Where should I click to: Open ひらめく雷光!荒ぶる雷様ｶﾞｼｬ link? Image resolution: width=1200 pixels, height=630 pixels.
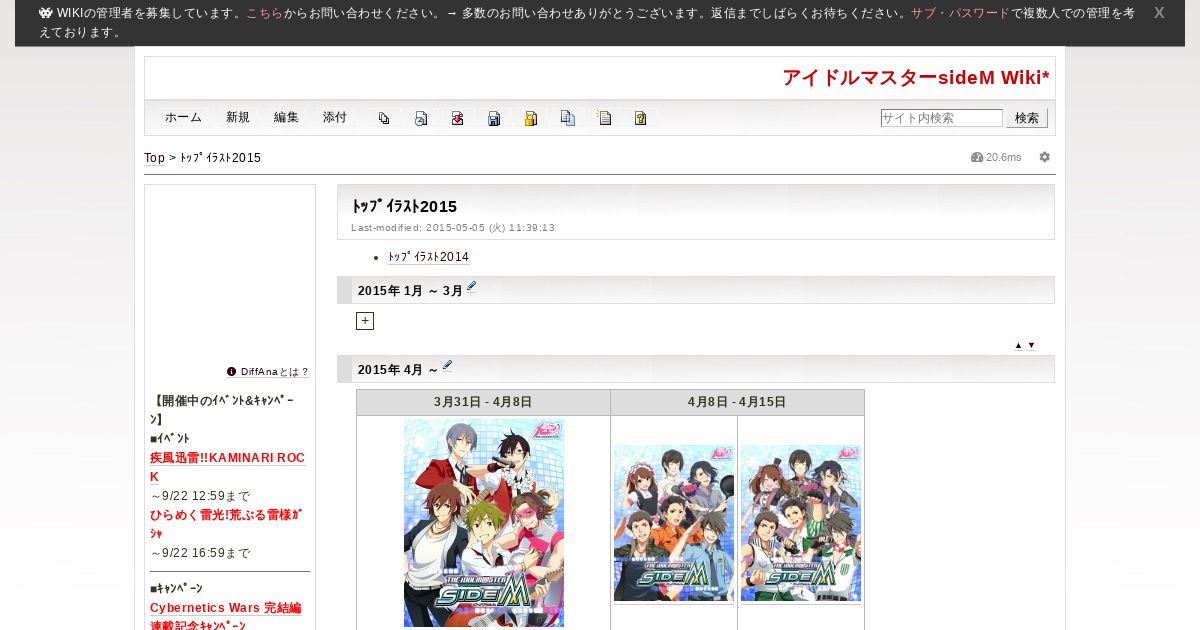[226, 524]
